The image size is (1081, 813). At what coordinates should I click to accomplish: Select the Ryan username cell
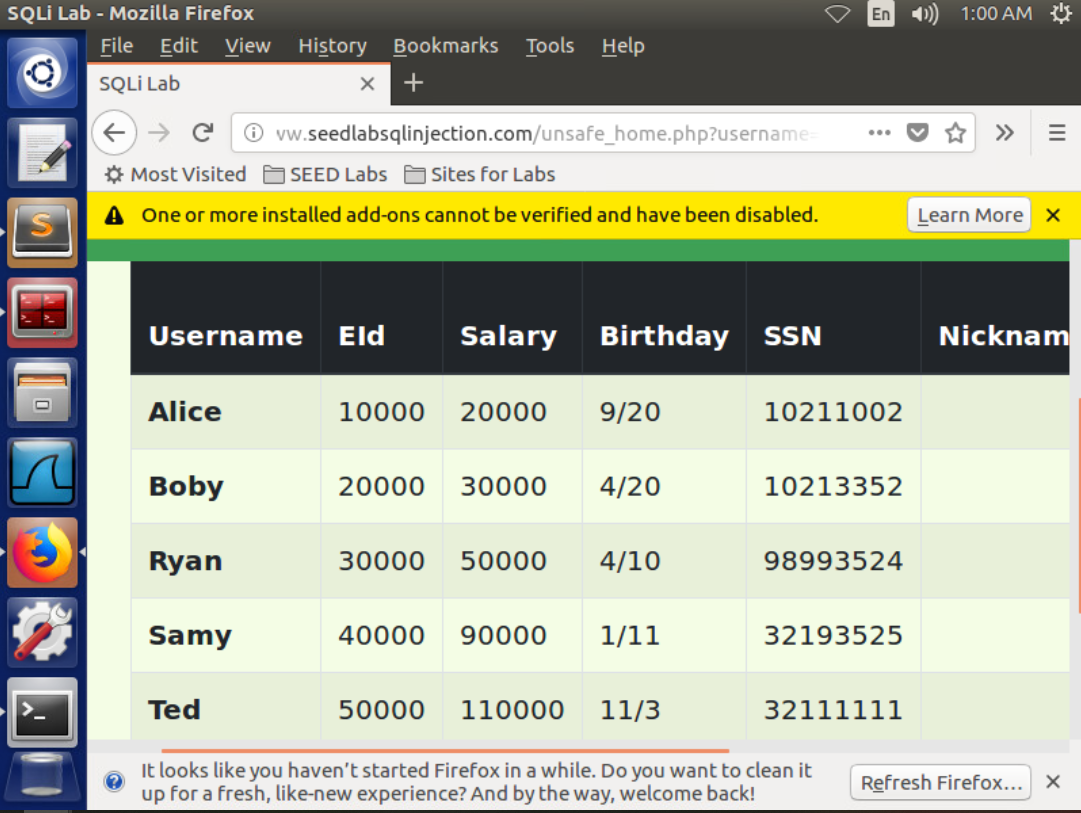tap(225, 561)
